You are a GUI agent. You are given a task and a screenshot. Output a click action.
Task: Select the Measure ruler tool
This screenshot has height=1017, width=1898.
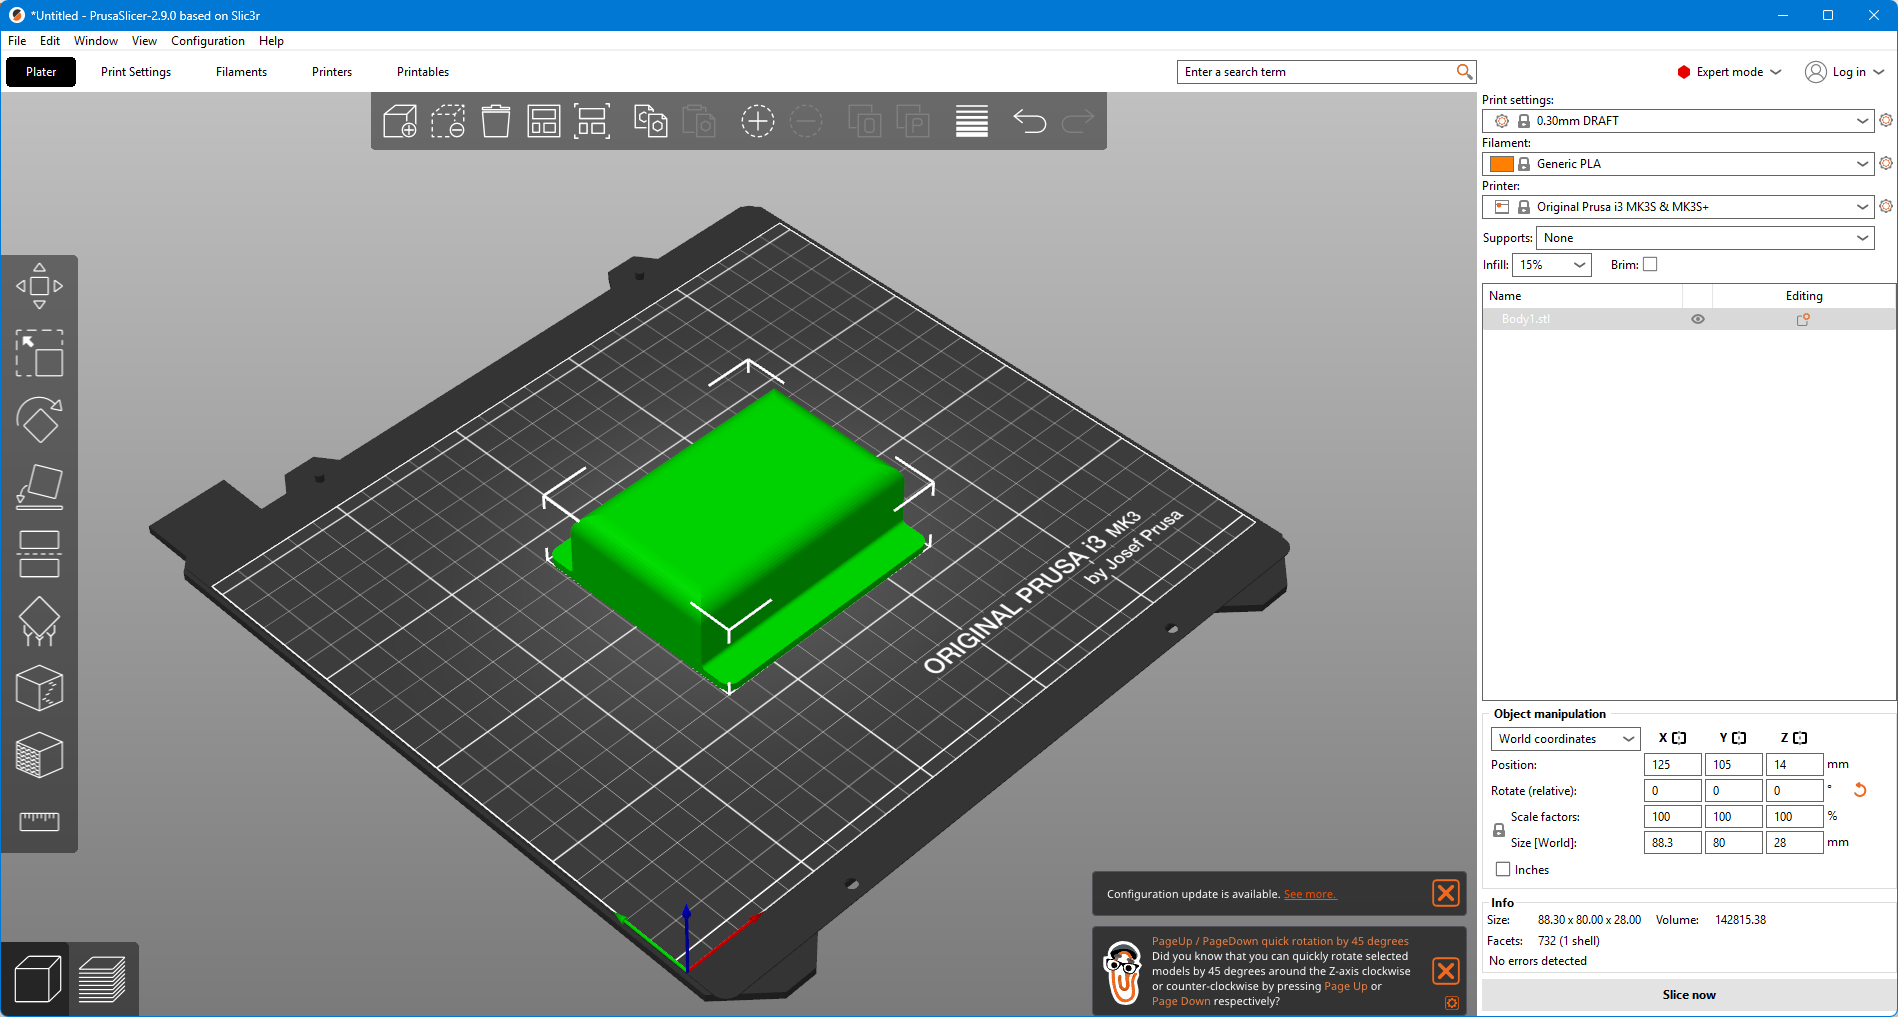[x=39, y=821]
